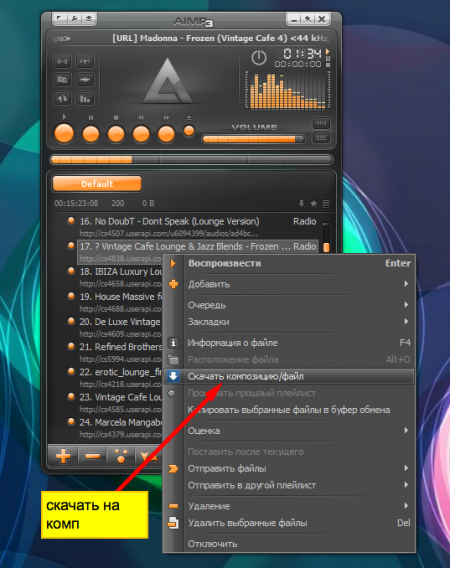450x568 pixels.
Task: Toggle the equalizer panel button above playlist toggle
Action: (x=321, y=123)
